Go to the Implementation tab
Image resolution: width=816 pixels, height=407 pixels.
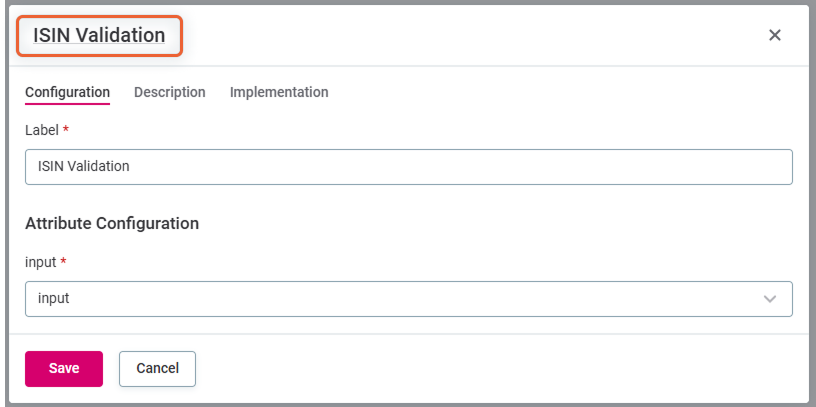(x=279, y=92)
